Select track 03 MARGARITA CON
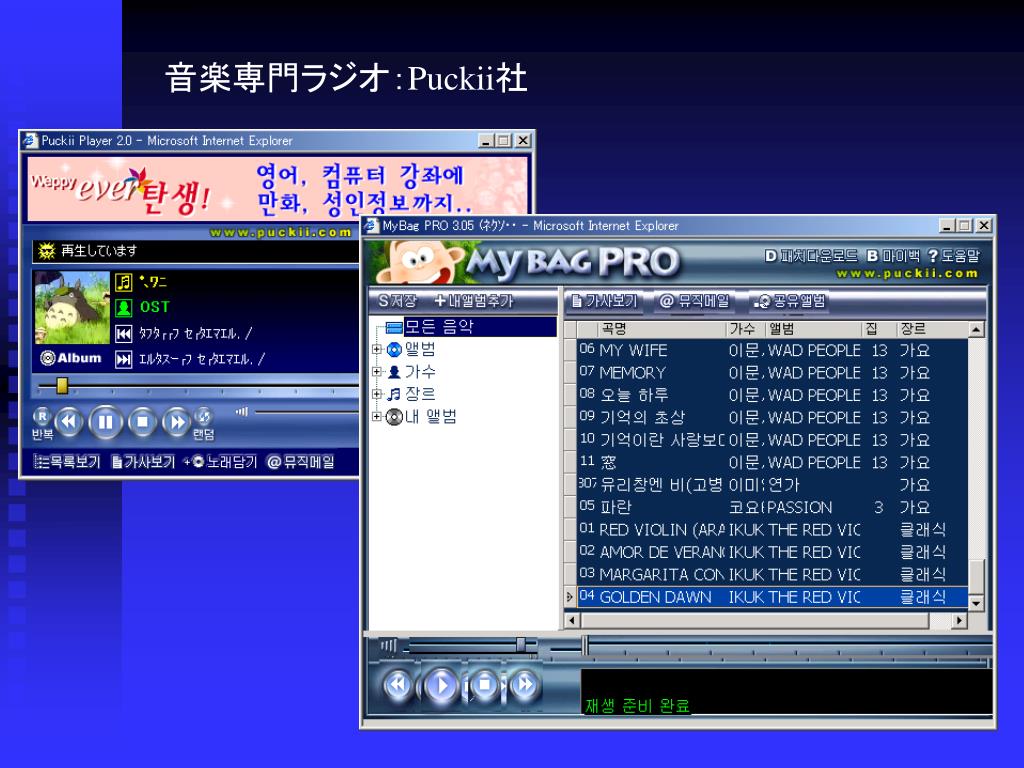The width and height of the screenshot is (1024, 768). point(772,574)
